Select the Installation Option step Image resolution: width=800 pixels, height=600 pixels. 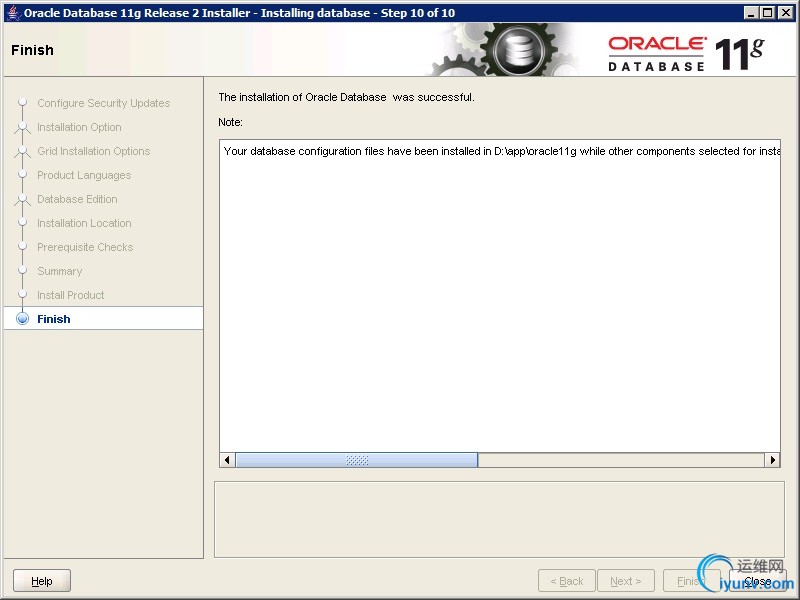79,127
